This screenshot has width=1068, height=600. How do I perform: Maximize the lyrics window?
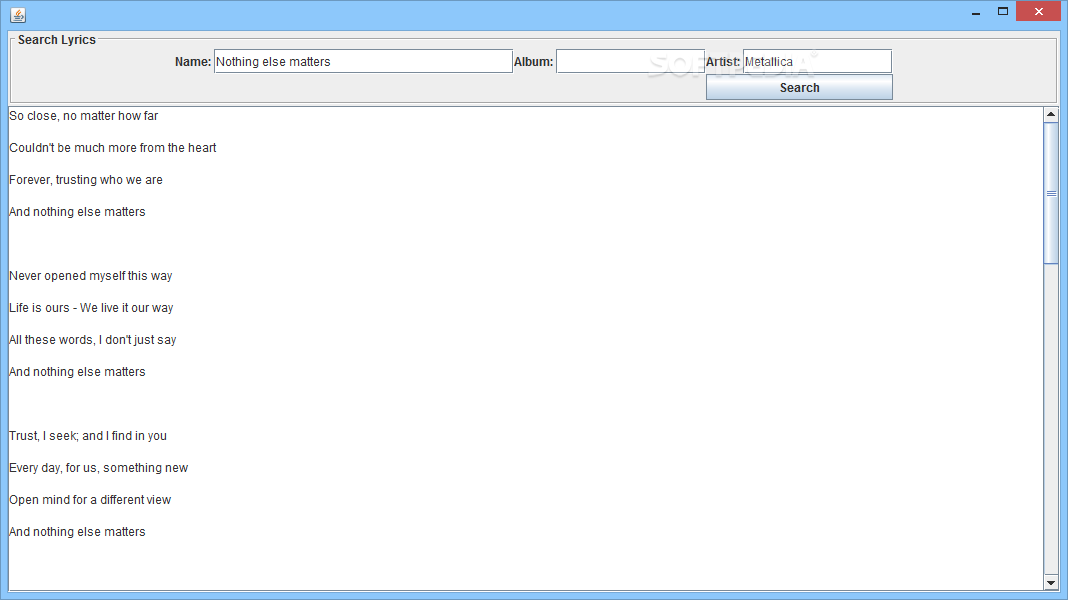click(1003, 12)
